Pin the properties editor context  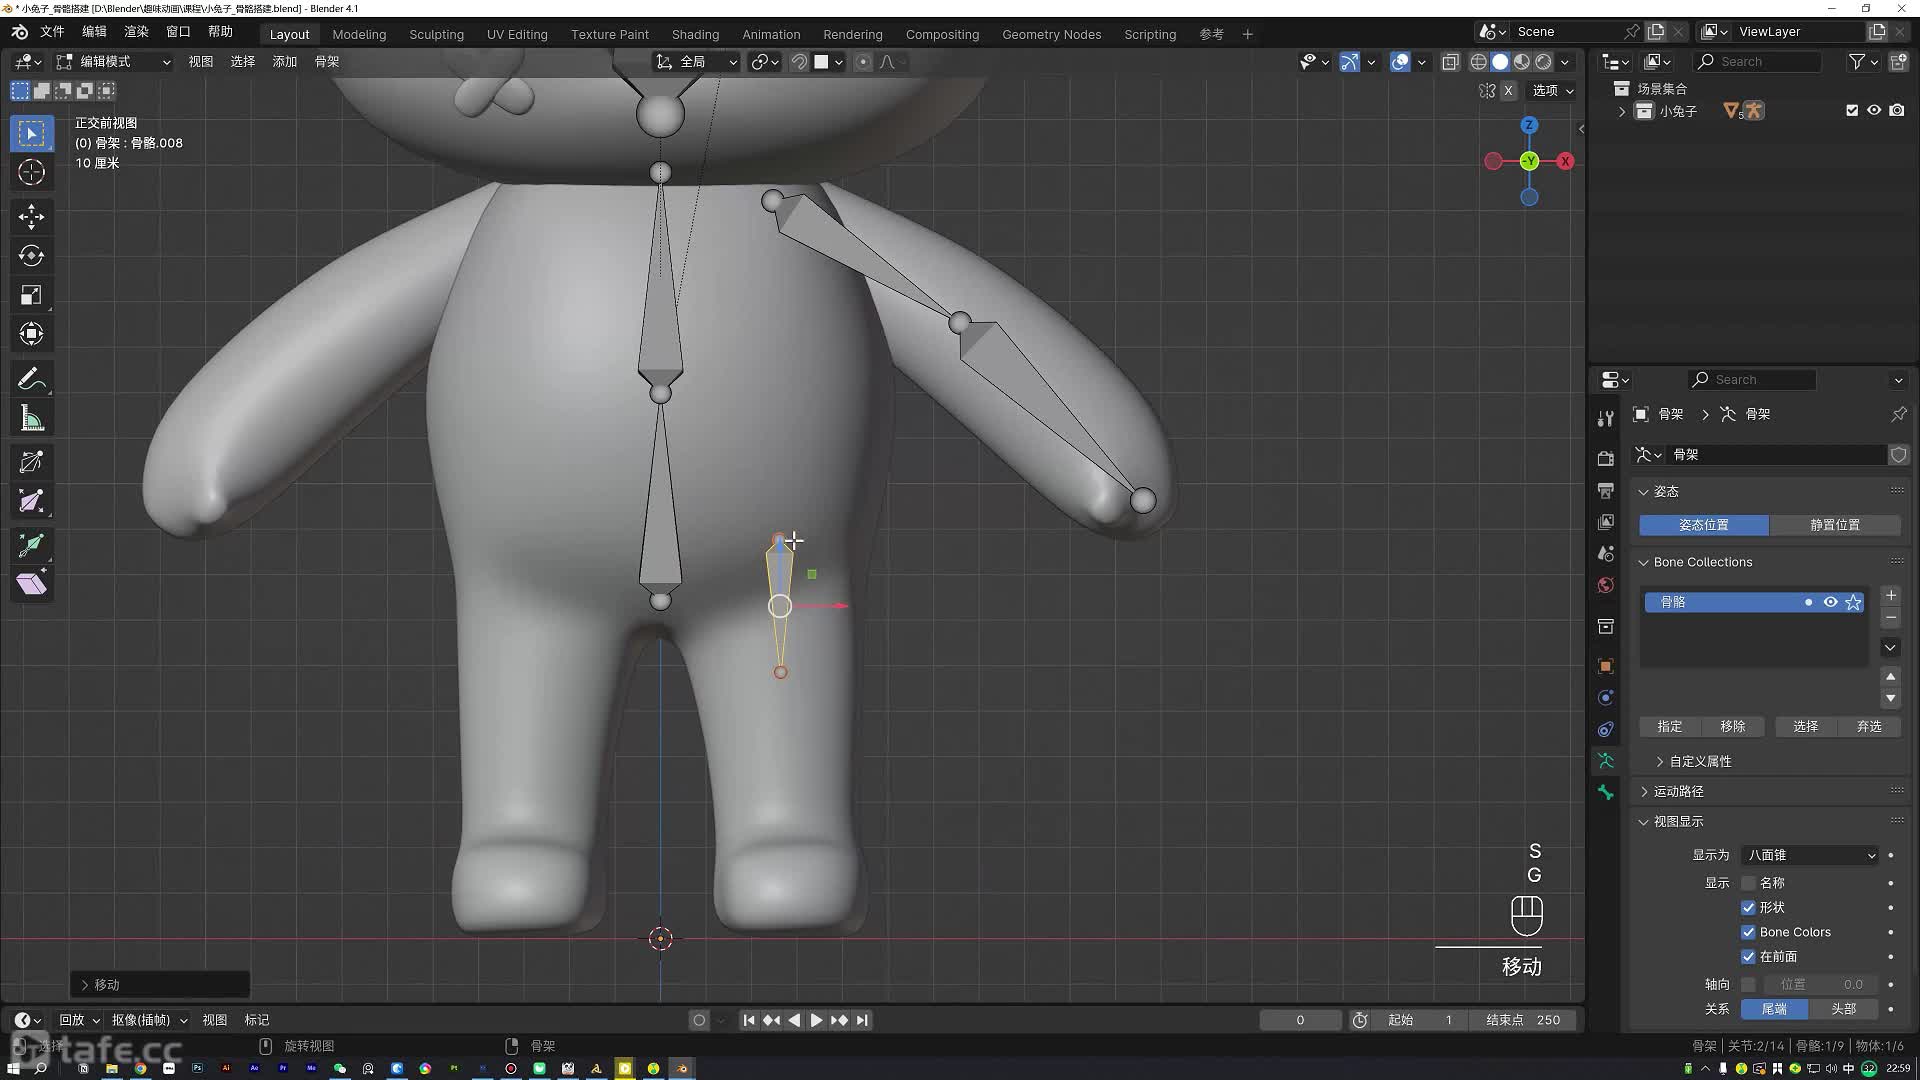tap(1898, 414)
